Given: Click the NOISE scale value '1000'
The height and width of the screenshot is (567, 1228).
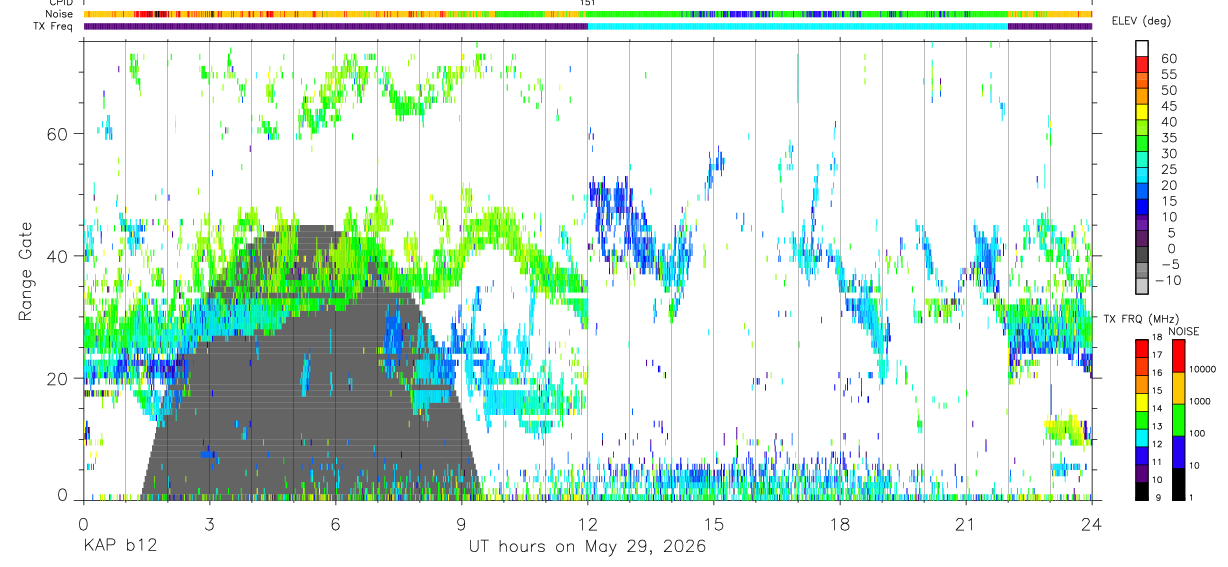Looking at the screenshot, I should [1201, 401].
